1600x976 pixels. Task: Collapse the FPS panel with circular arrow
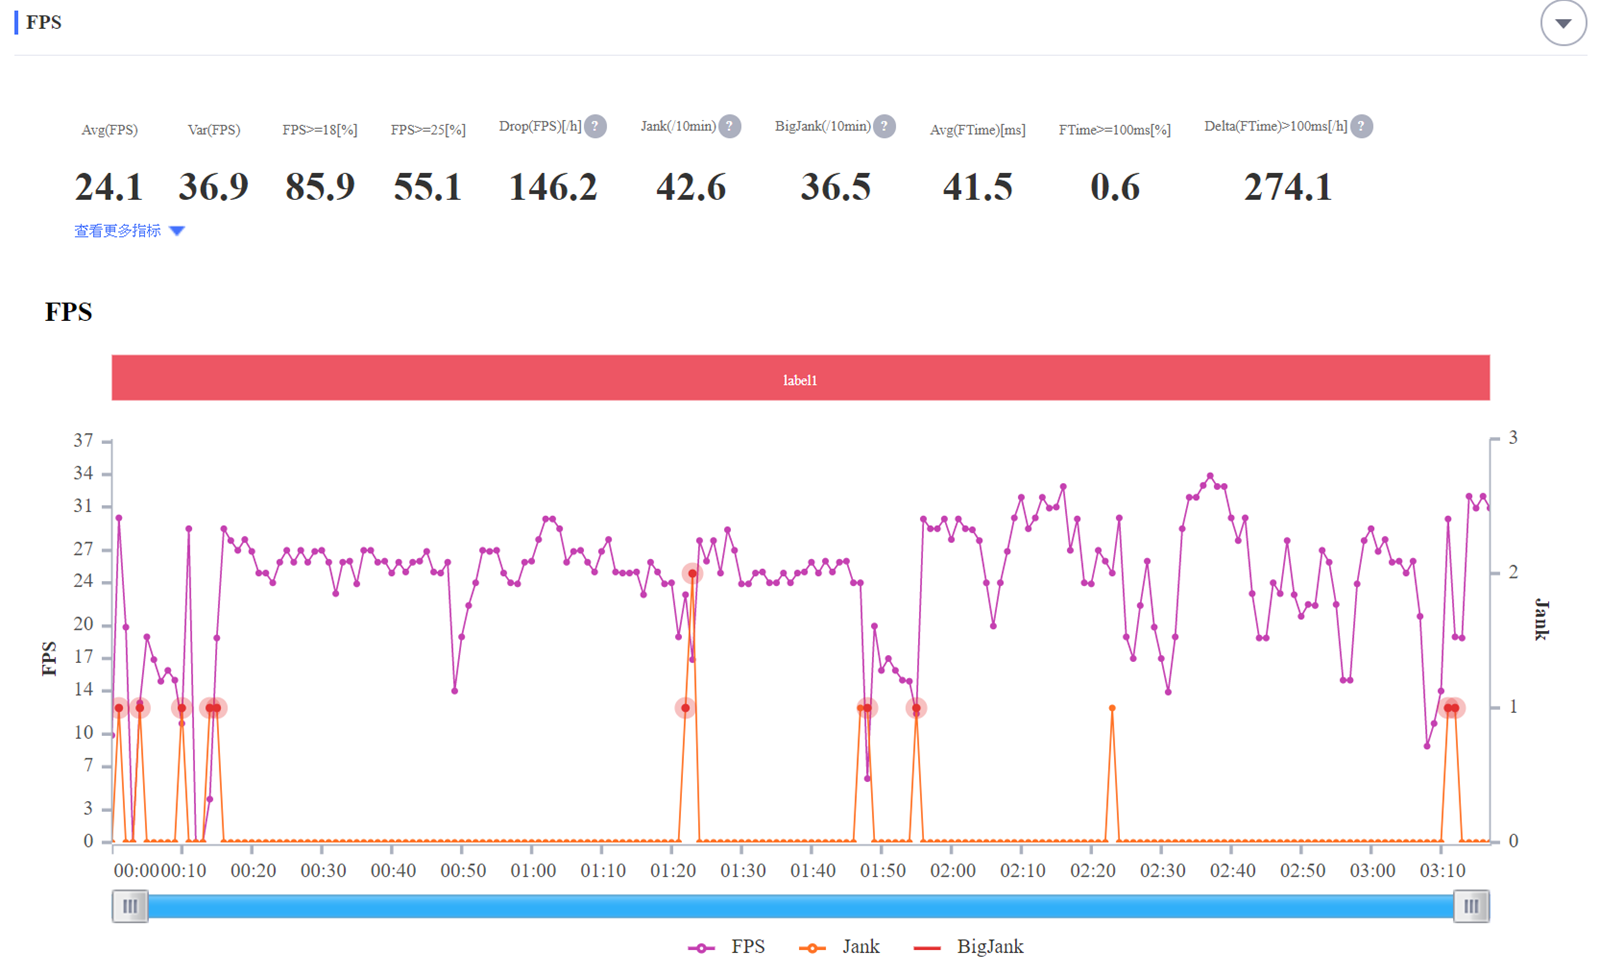1562,23
